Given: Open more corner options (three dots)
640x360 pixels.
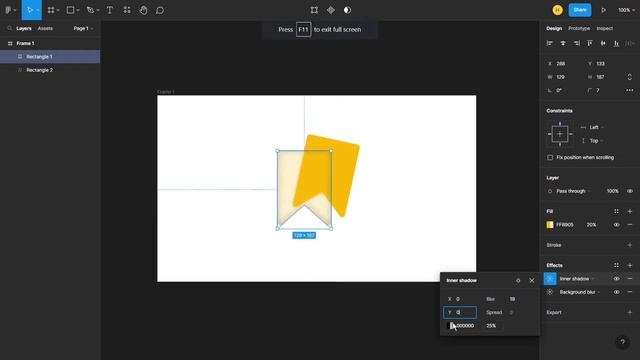Looking at the screenshot, I should (630, 90).
